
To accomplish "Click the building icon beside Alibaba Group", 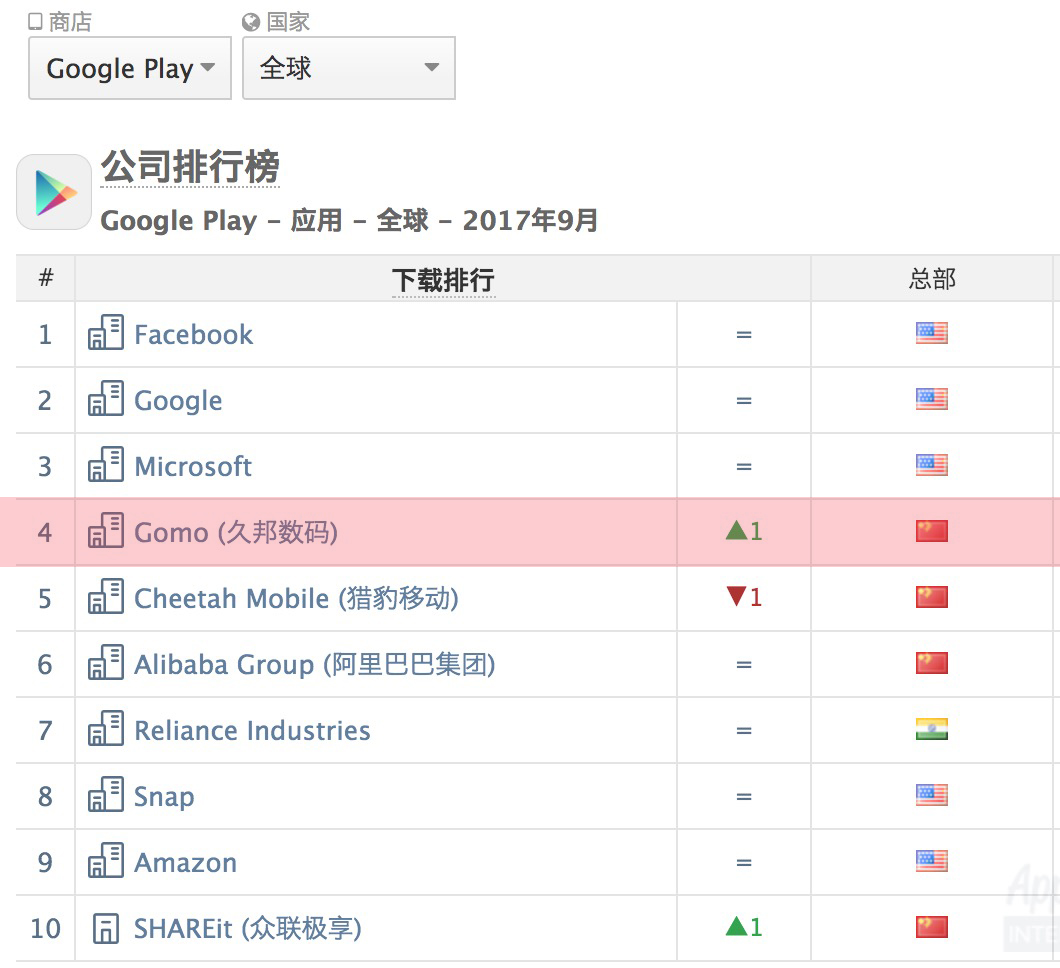I will [x=105, y=662].
